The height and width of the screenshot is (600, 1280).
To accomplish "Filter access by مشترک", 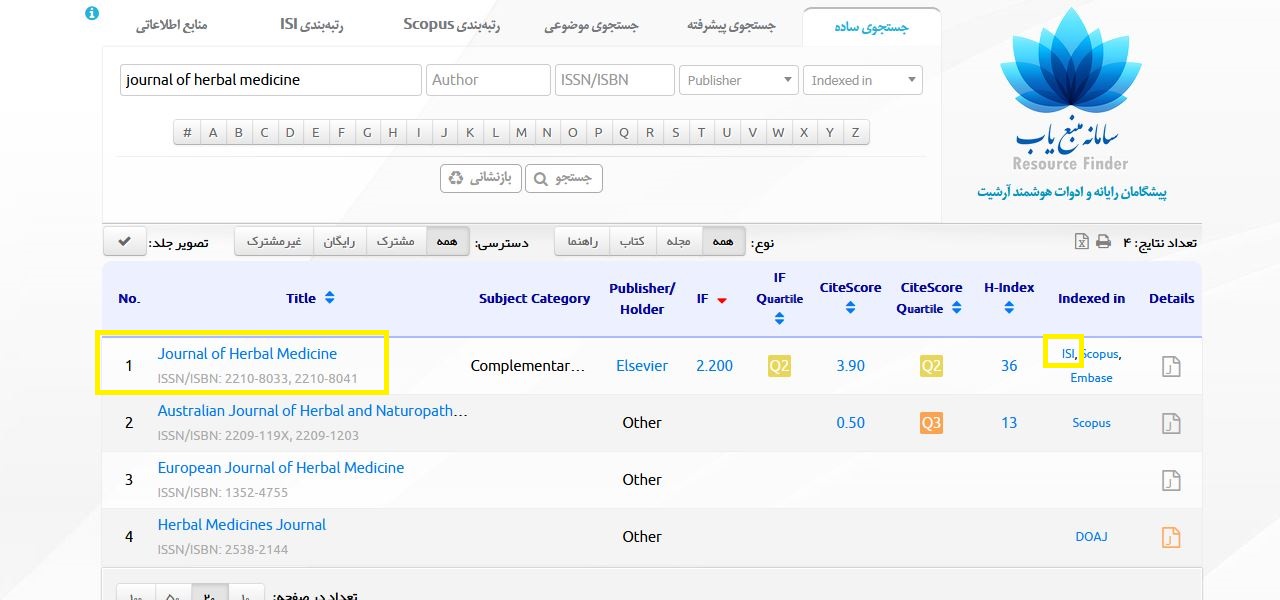I will [396, 241].
